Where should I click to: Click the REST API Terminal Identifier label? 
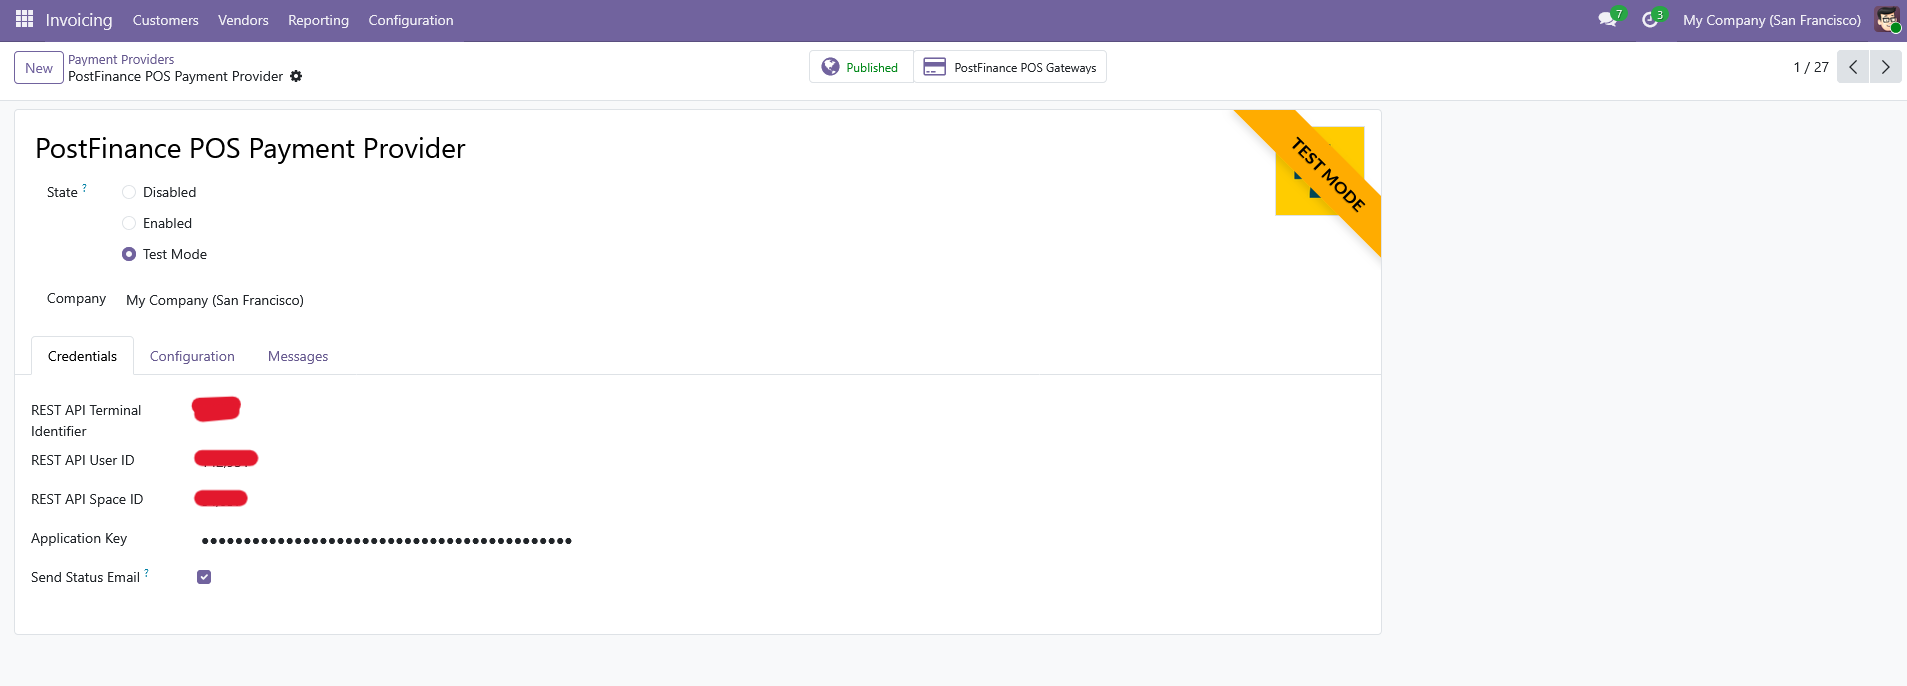click(x=86, y=420)
